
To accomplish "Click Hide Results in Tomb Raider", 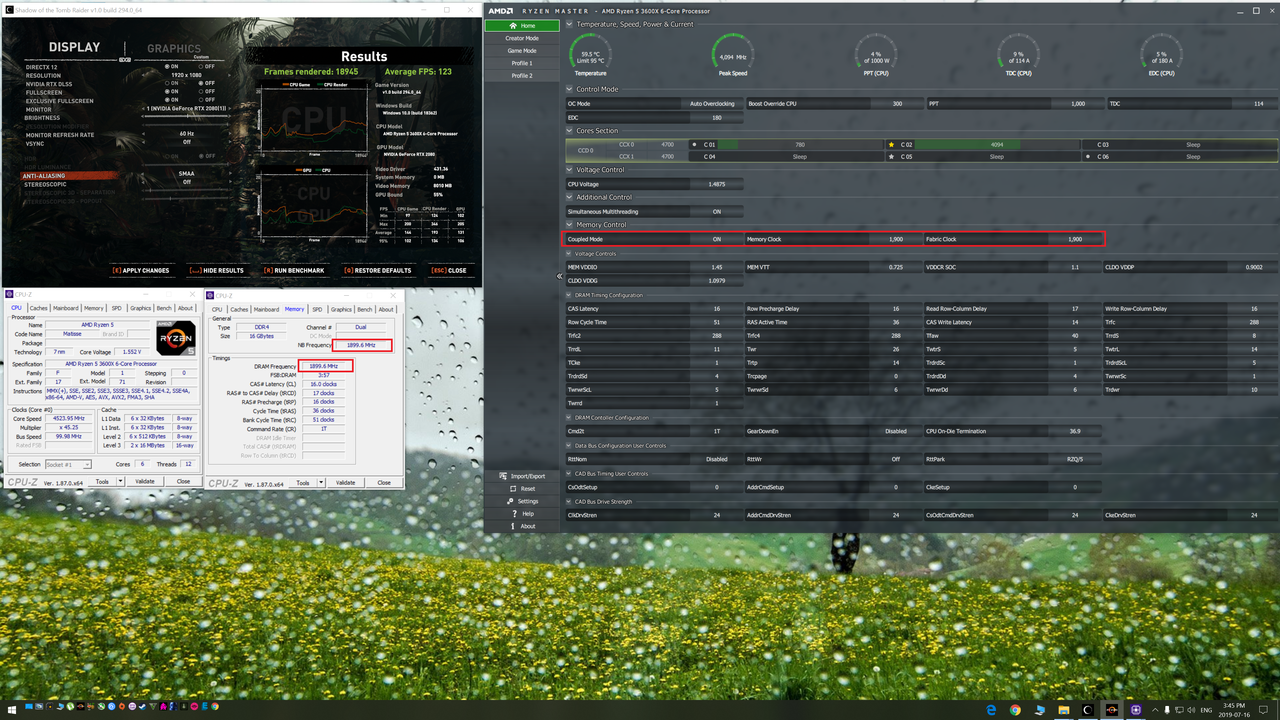I will pyautogui.click(x=216, y=270).
